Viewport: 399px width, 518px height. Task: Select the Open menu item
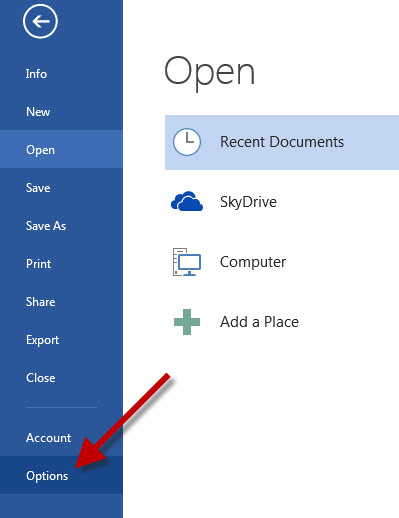coord(61,149)
